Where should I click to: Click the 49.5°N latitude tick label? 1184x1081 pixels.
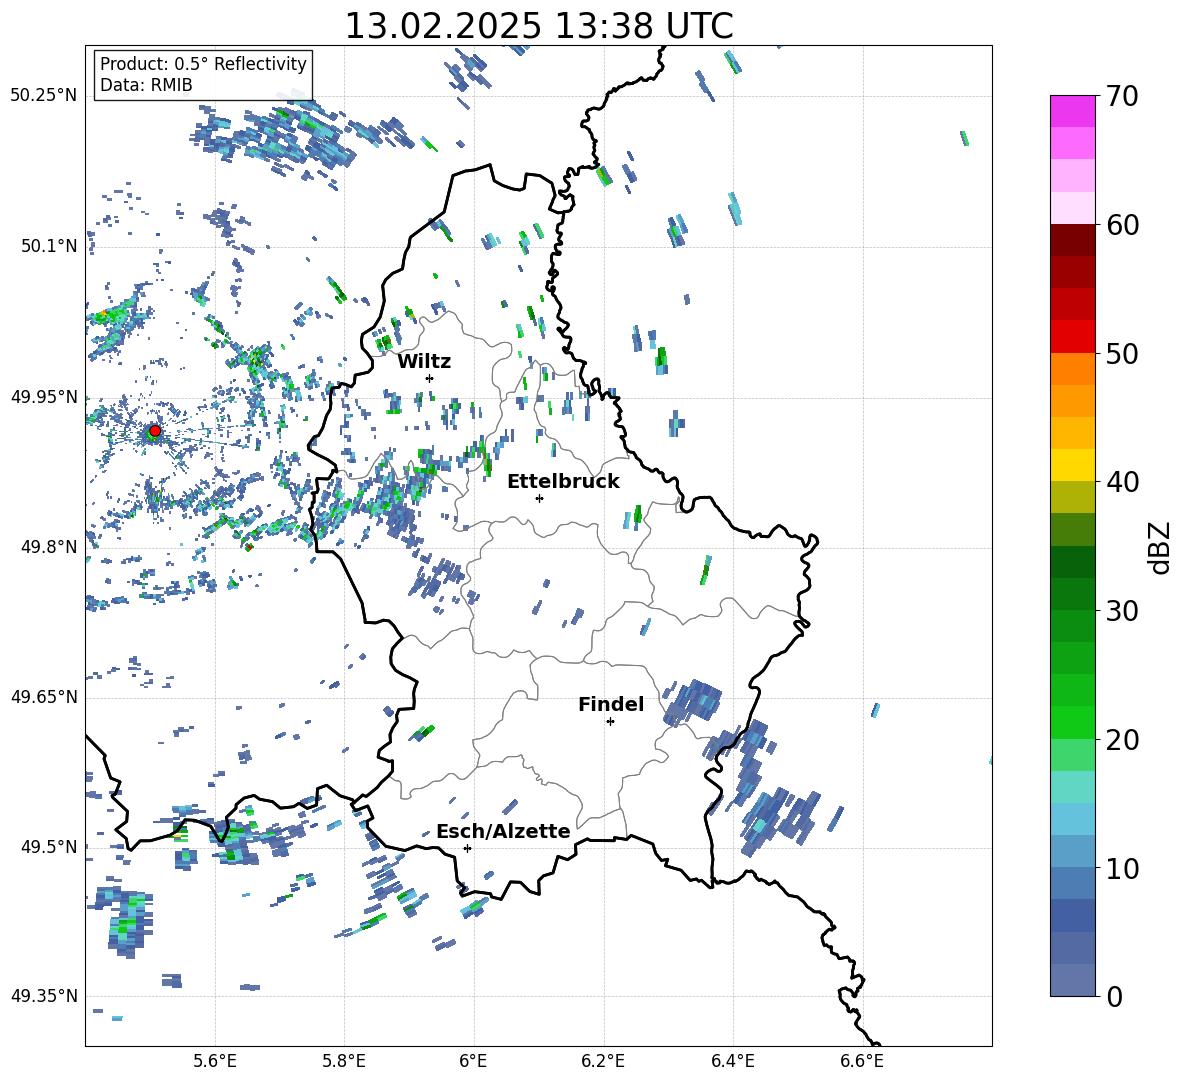[49, 847]
